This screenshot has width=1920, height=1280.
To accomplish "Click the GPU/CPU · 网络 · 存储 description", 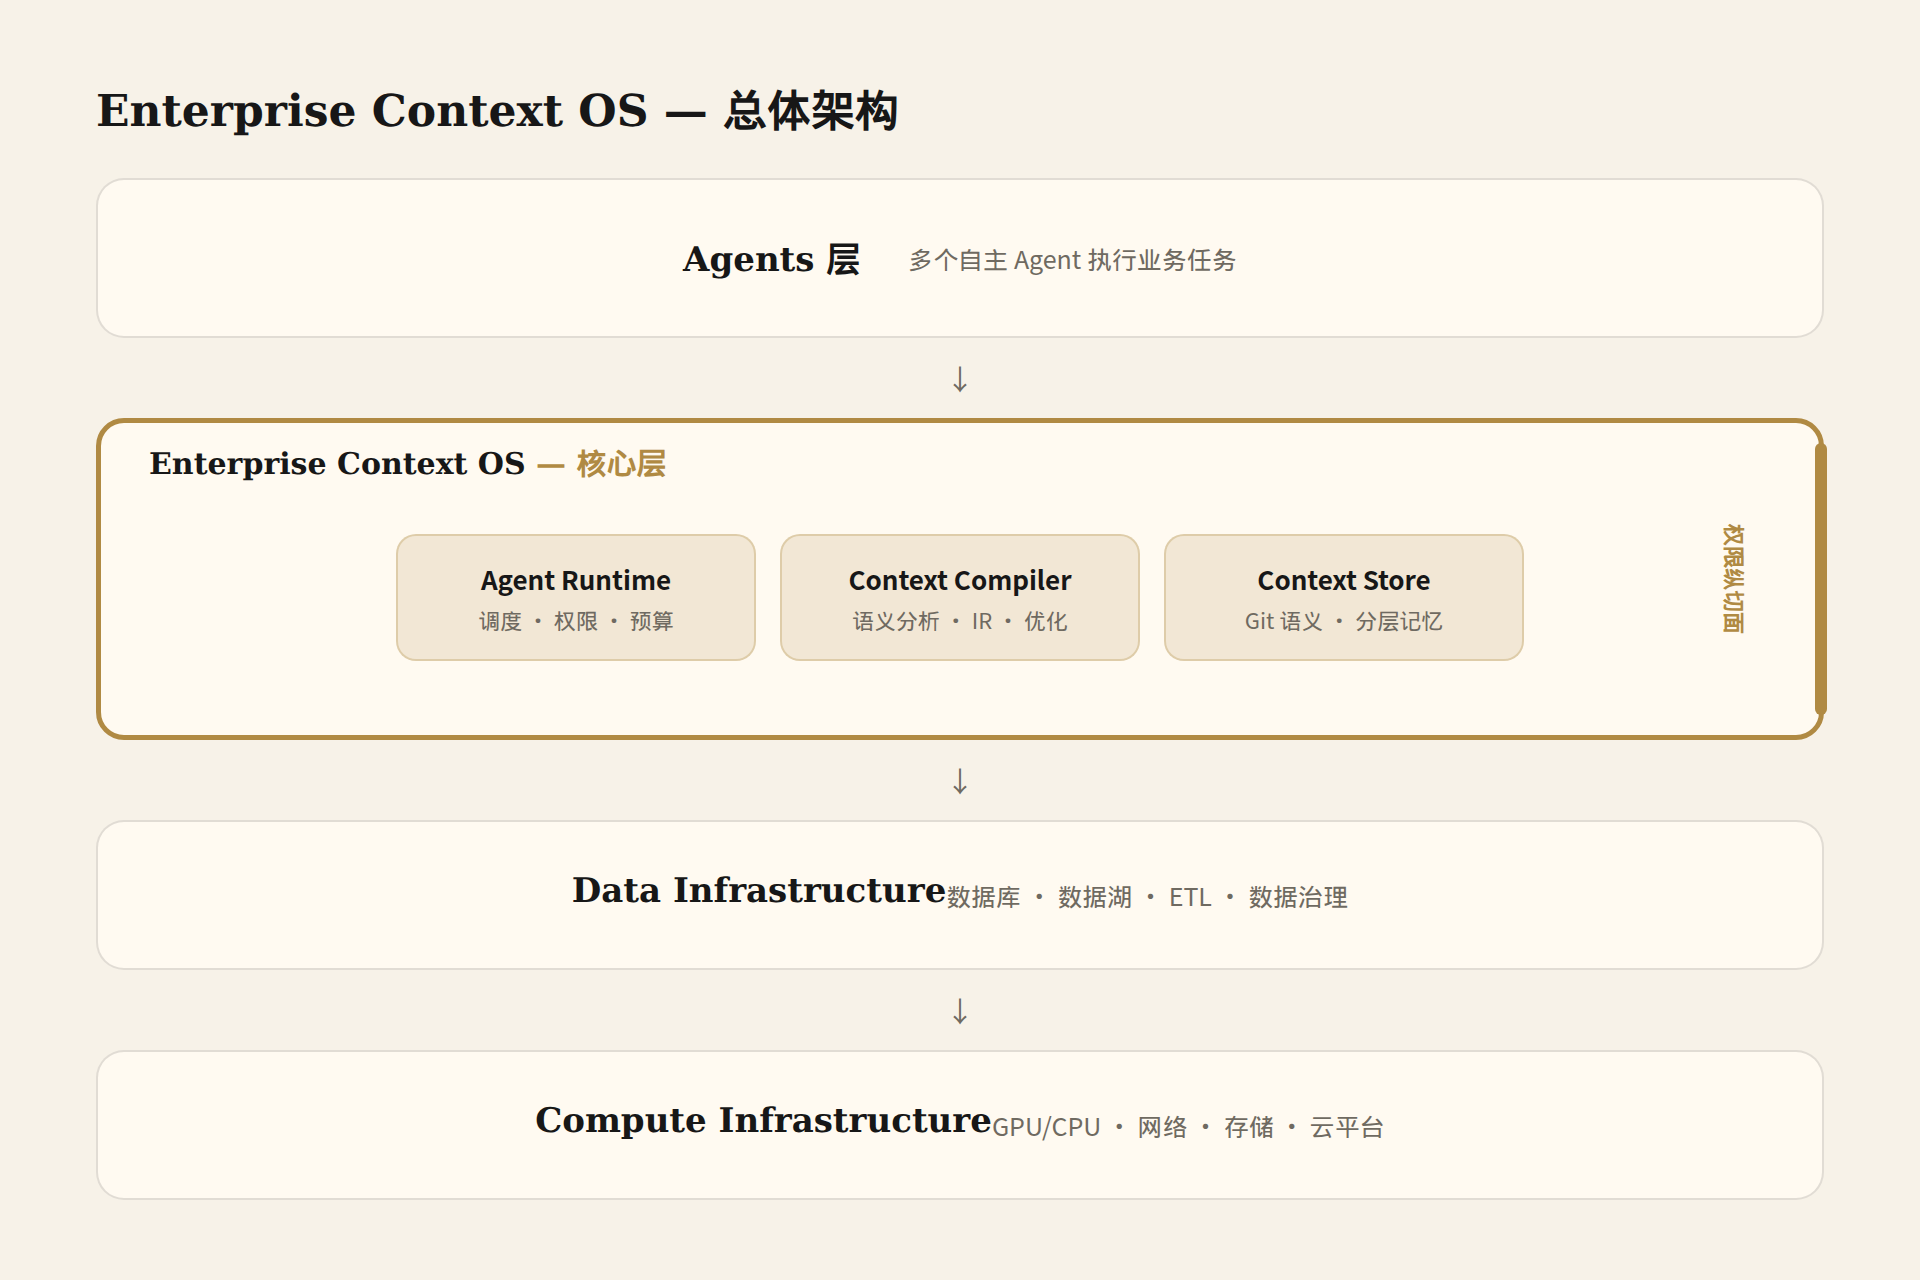I will coord(1188,1127).
